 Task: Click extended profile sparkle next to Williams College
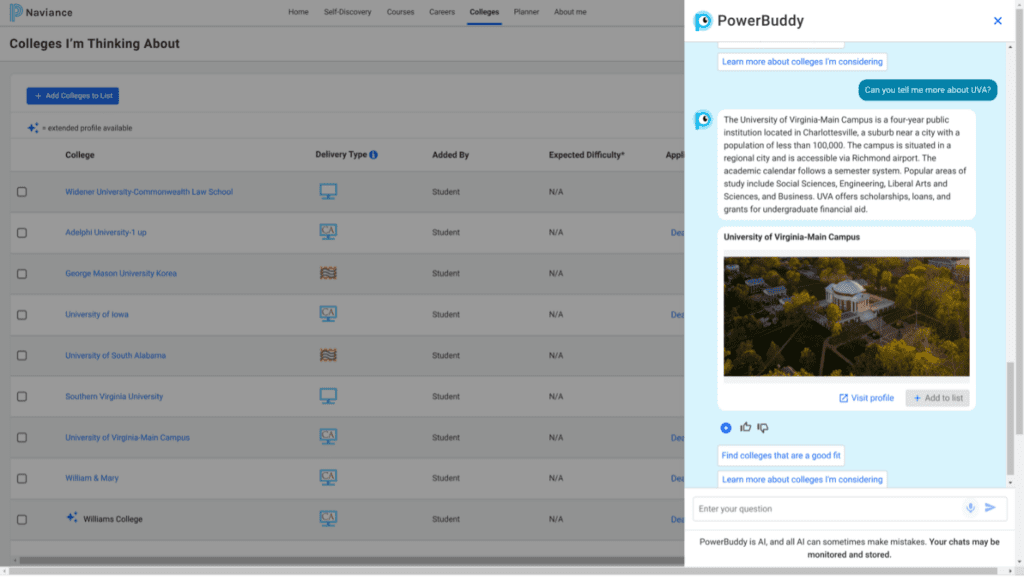click(72, 518)
